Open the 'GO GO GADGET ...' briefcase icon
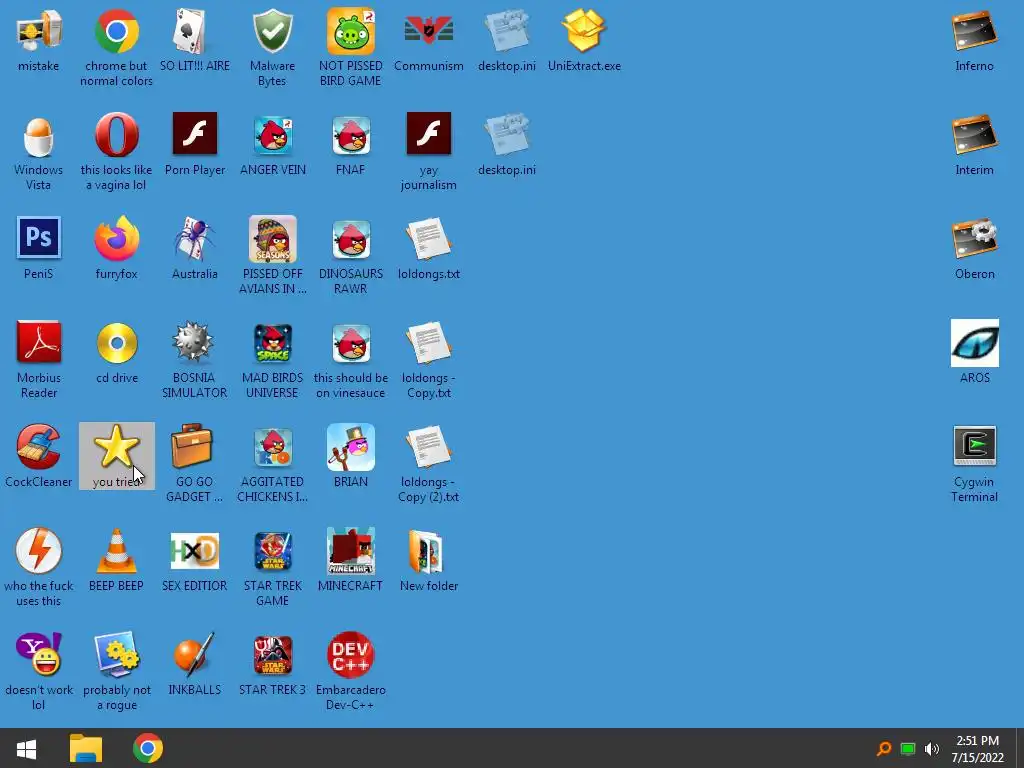 pyautogui.click(x=192, y=446)
